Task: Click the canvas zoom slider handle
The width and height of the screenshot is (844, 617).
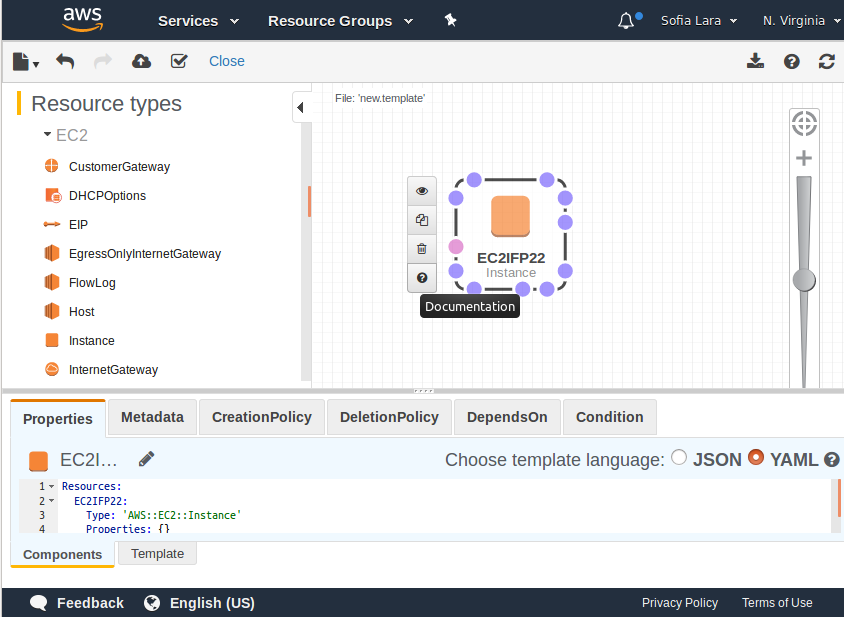Action: [x=804, y=280]
